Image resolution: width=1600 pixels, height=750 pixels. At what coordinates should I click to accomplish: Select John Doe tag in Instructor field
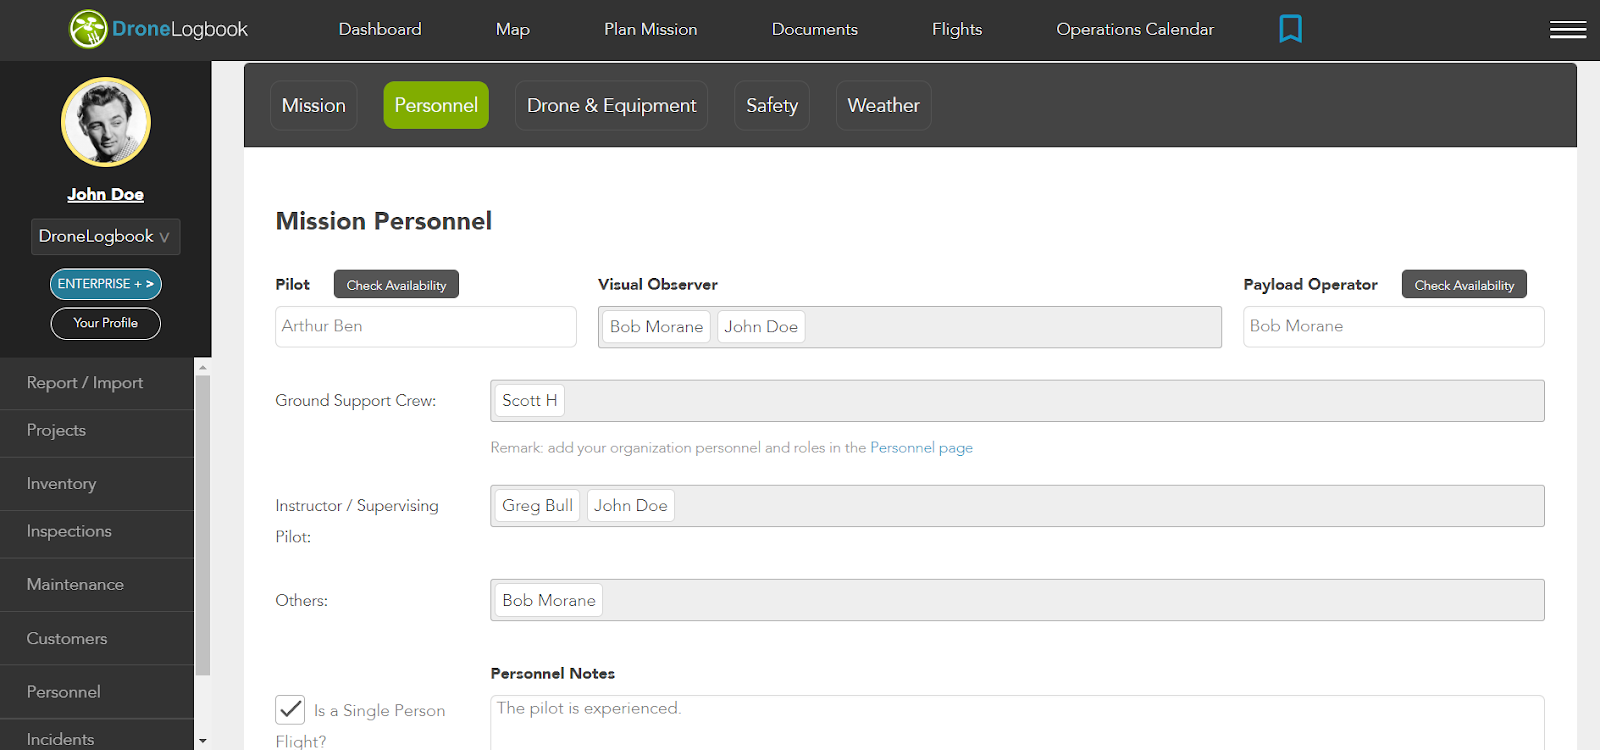pos(631,506)
